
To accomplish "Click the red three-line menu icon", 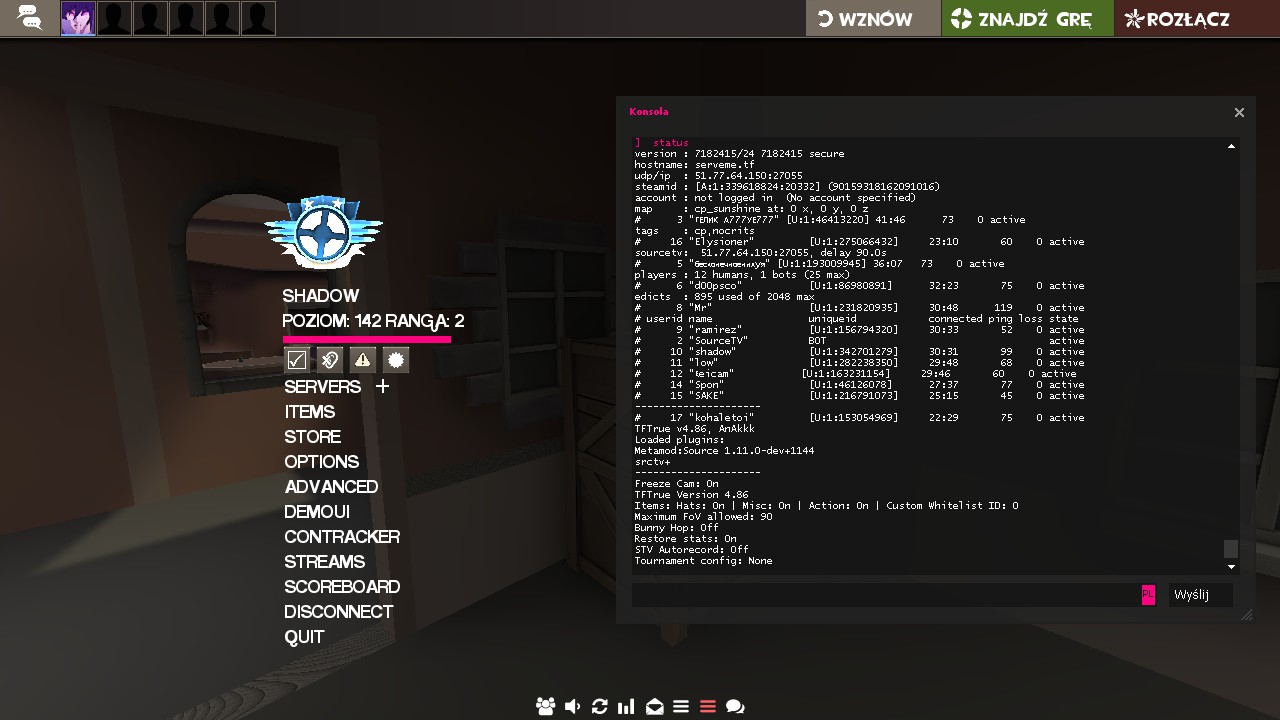I will pyautogui.click(x=708, y=706).
